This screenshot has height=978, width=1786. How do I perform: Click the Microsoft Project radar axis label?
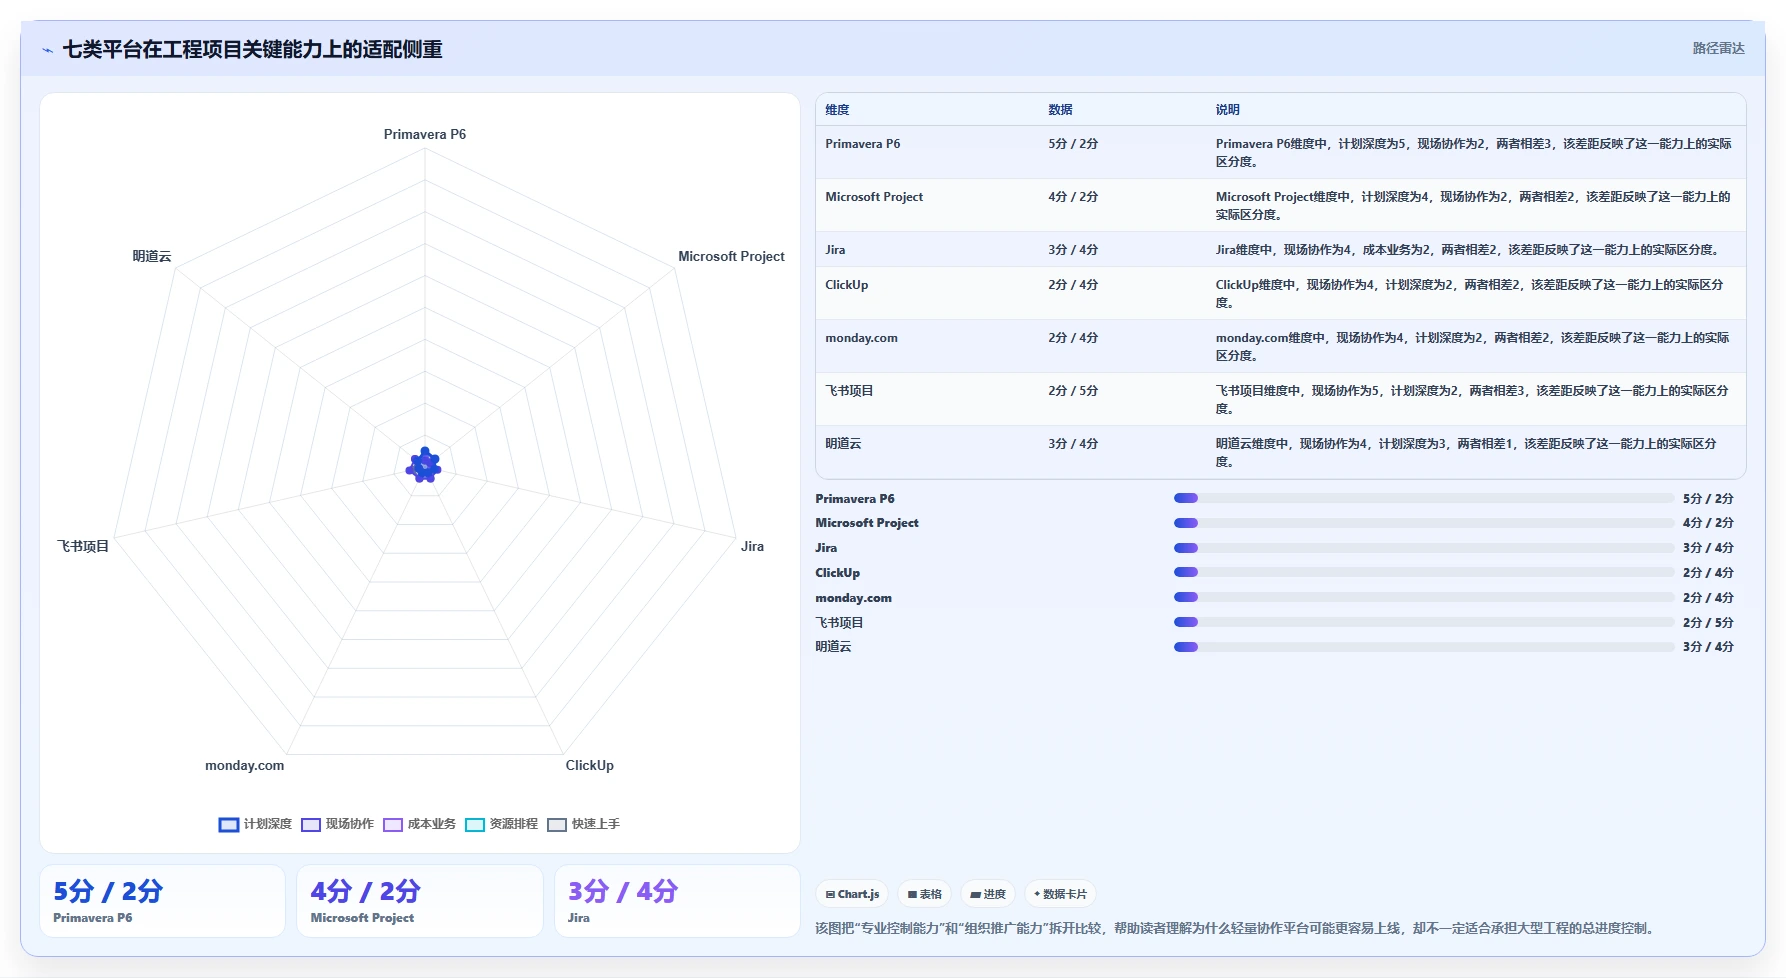(x=731, y=256)
